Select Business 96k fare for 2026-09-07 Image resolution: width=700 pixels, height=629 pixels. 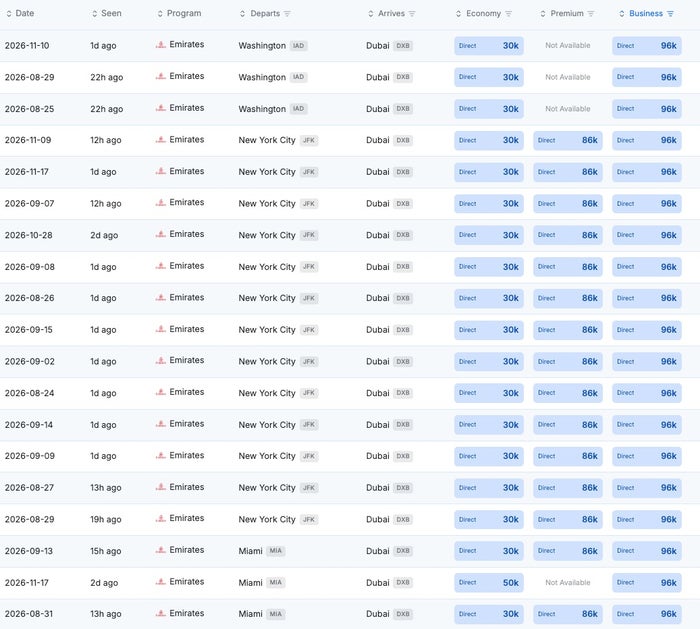point(647,204)
